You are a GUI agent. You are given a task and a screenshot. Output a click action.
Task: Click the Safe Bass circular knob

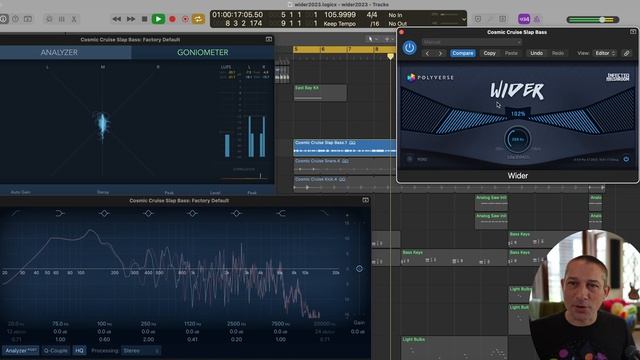[x=518, y=139]
